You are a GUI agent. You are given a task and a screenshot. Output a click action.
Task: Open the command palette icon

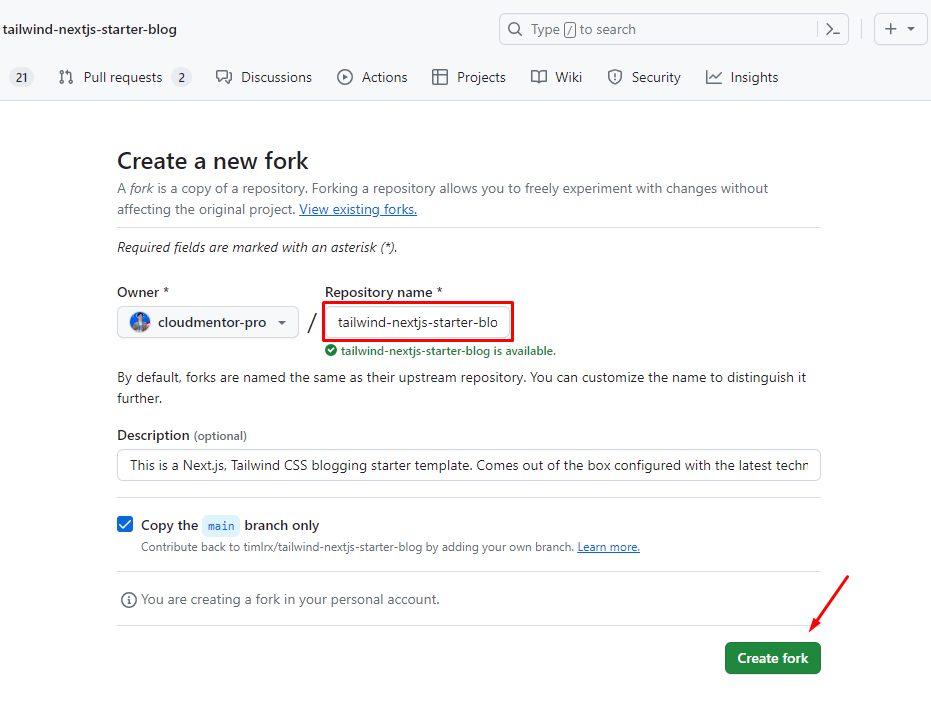[832, 29]
